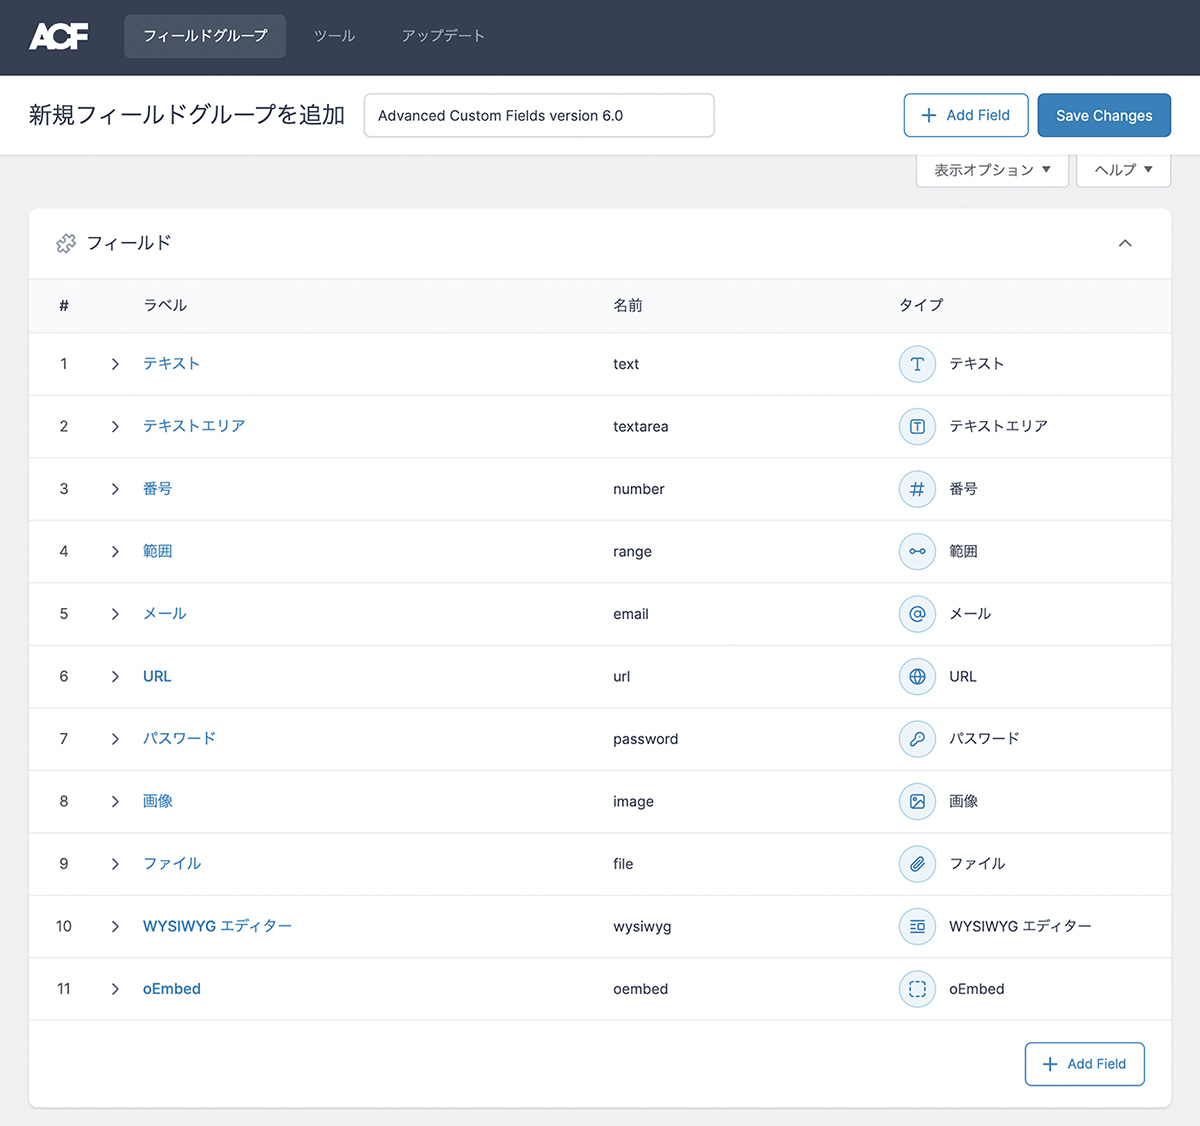The height and width of the screenshot is (1126, 1200).
Task: Expand the oEmbed field row chevron
Action: [x=115, y=989]
